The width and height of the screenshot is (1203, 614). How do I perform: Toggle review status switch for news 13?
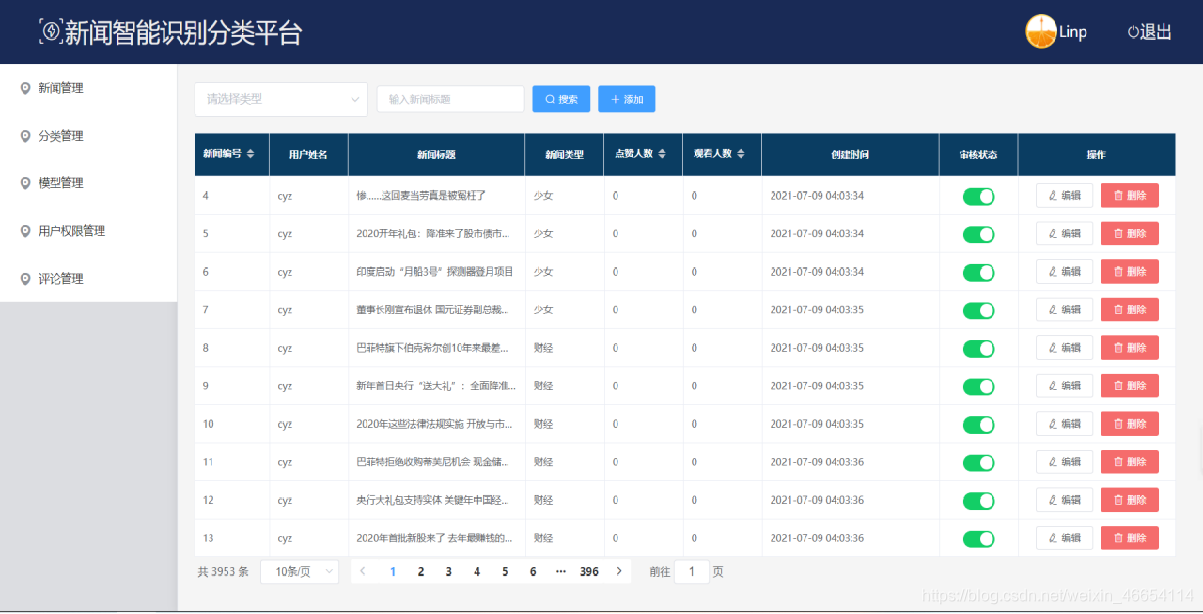point(979,538)
